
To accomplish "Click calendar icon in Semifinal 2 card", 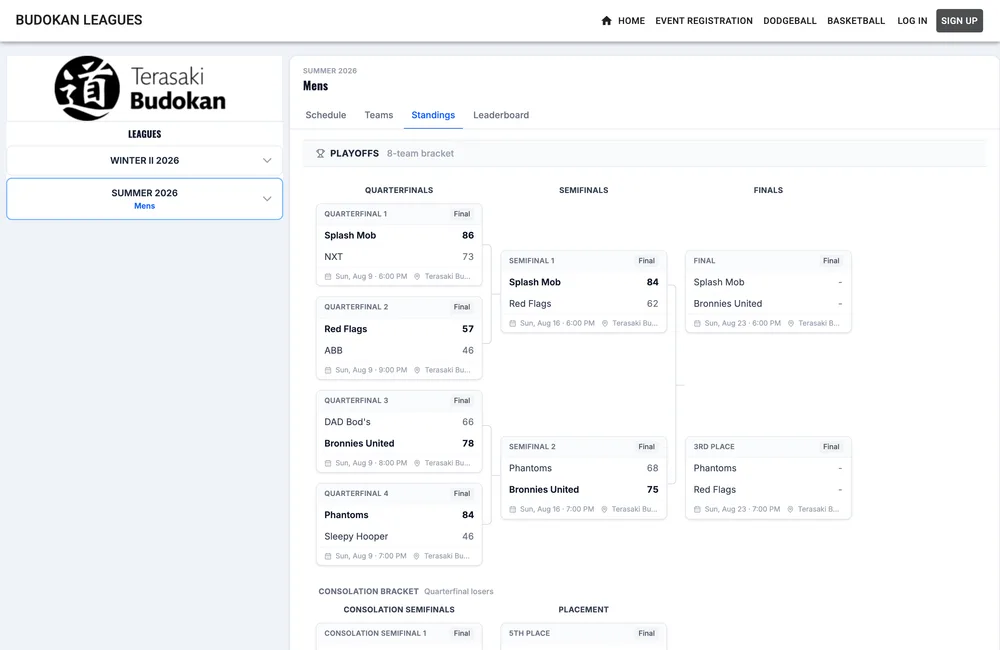I will click(x=513, y=510).
